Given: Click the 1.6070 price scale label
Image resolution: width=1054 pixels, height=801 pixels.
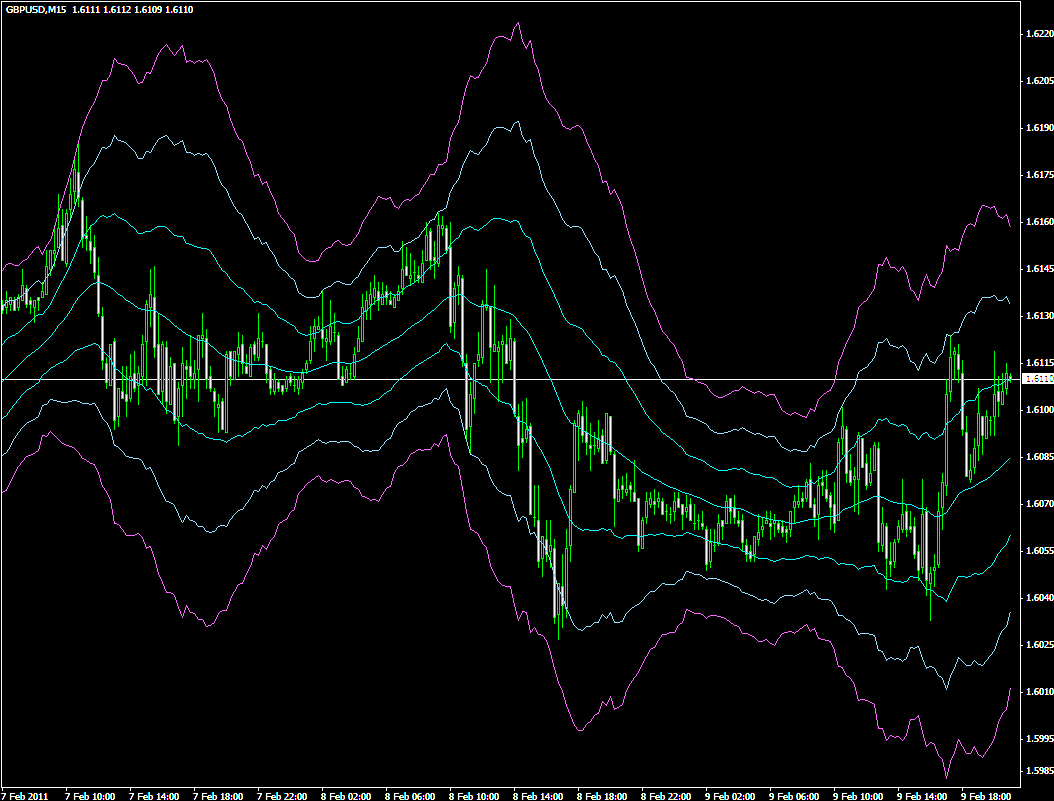Looking at the screenshot, I should tap(1039, 504).
